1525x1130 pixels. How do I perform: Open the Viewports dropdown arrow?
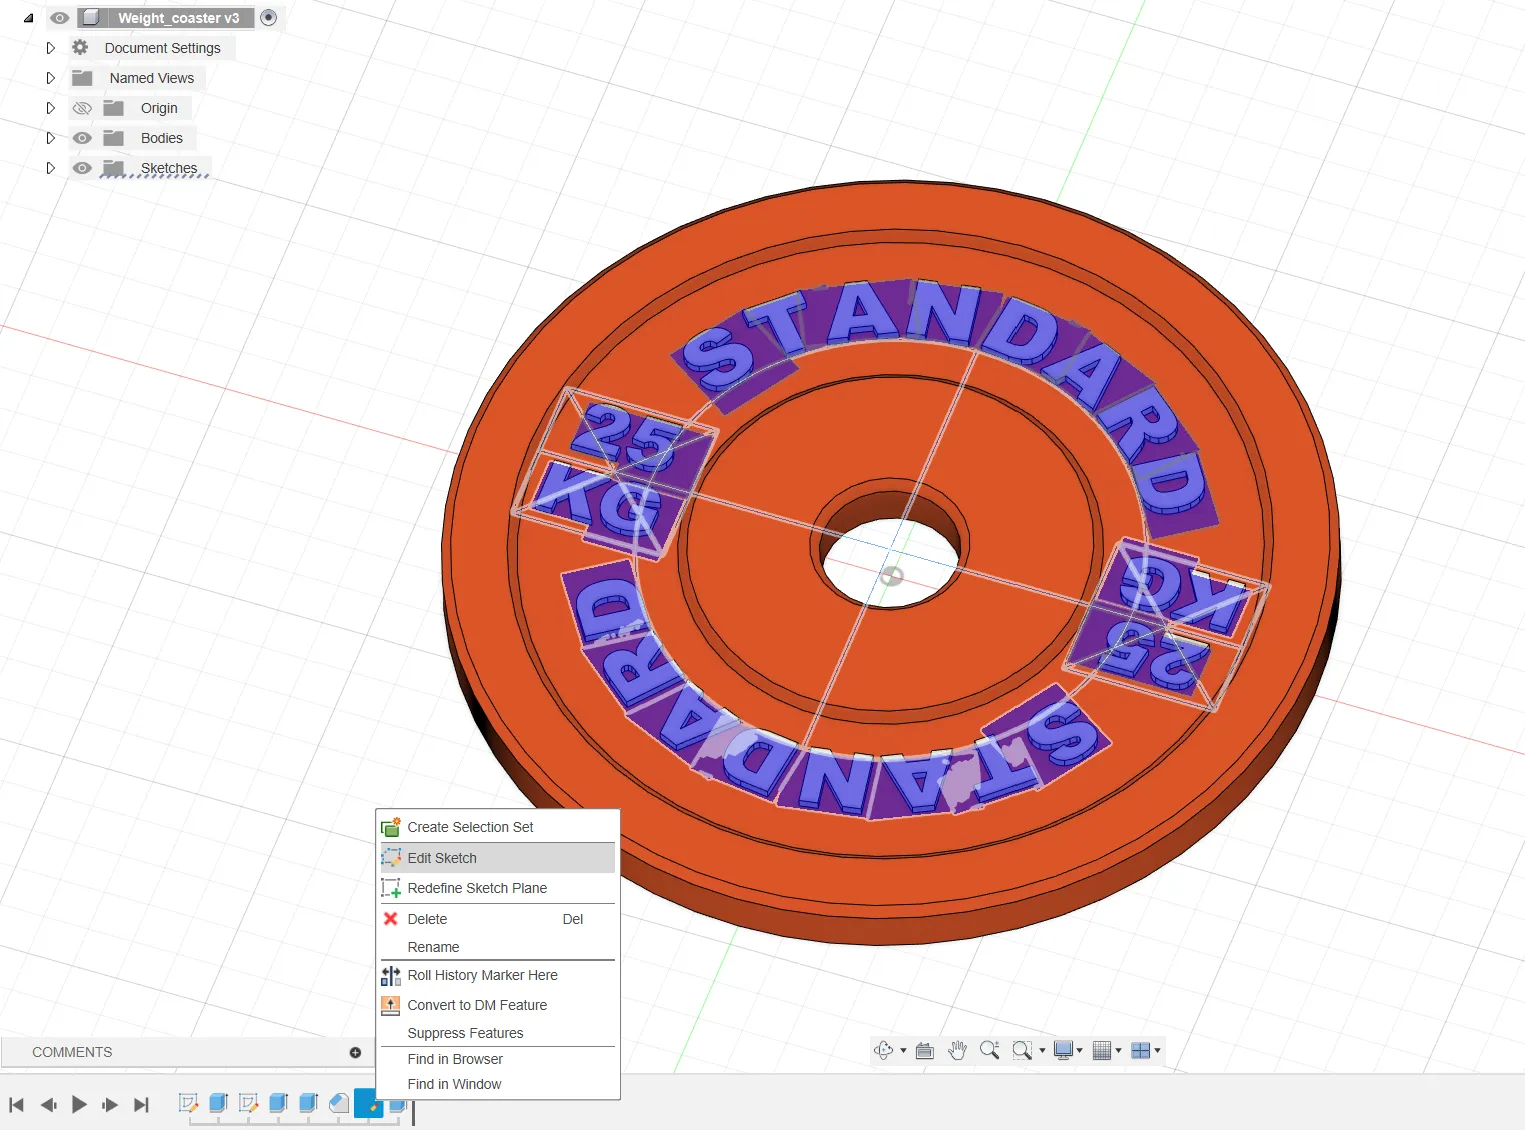pos(1157,1051)
